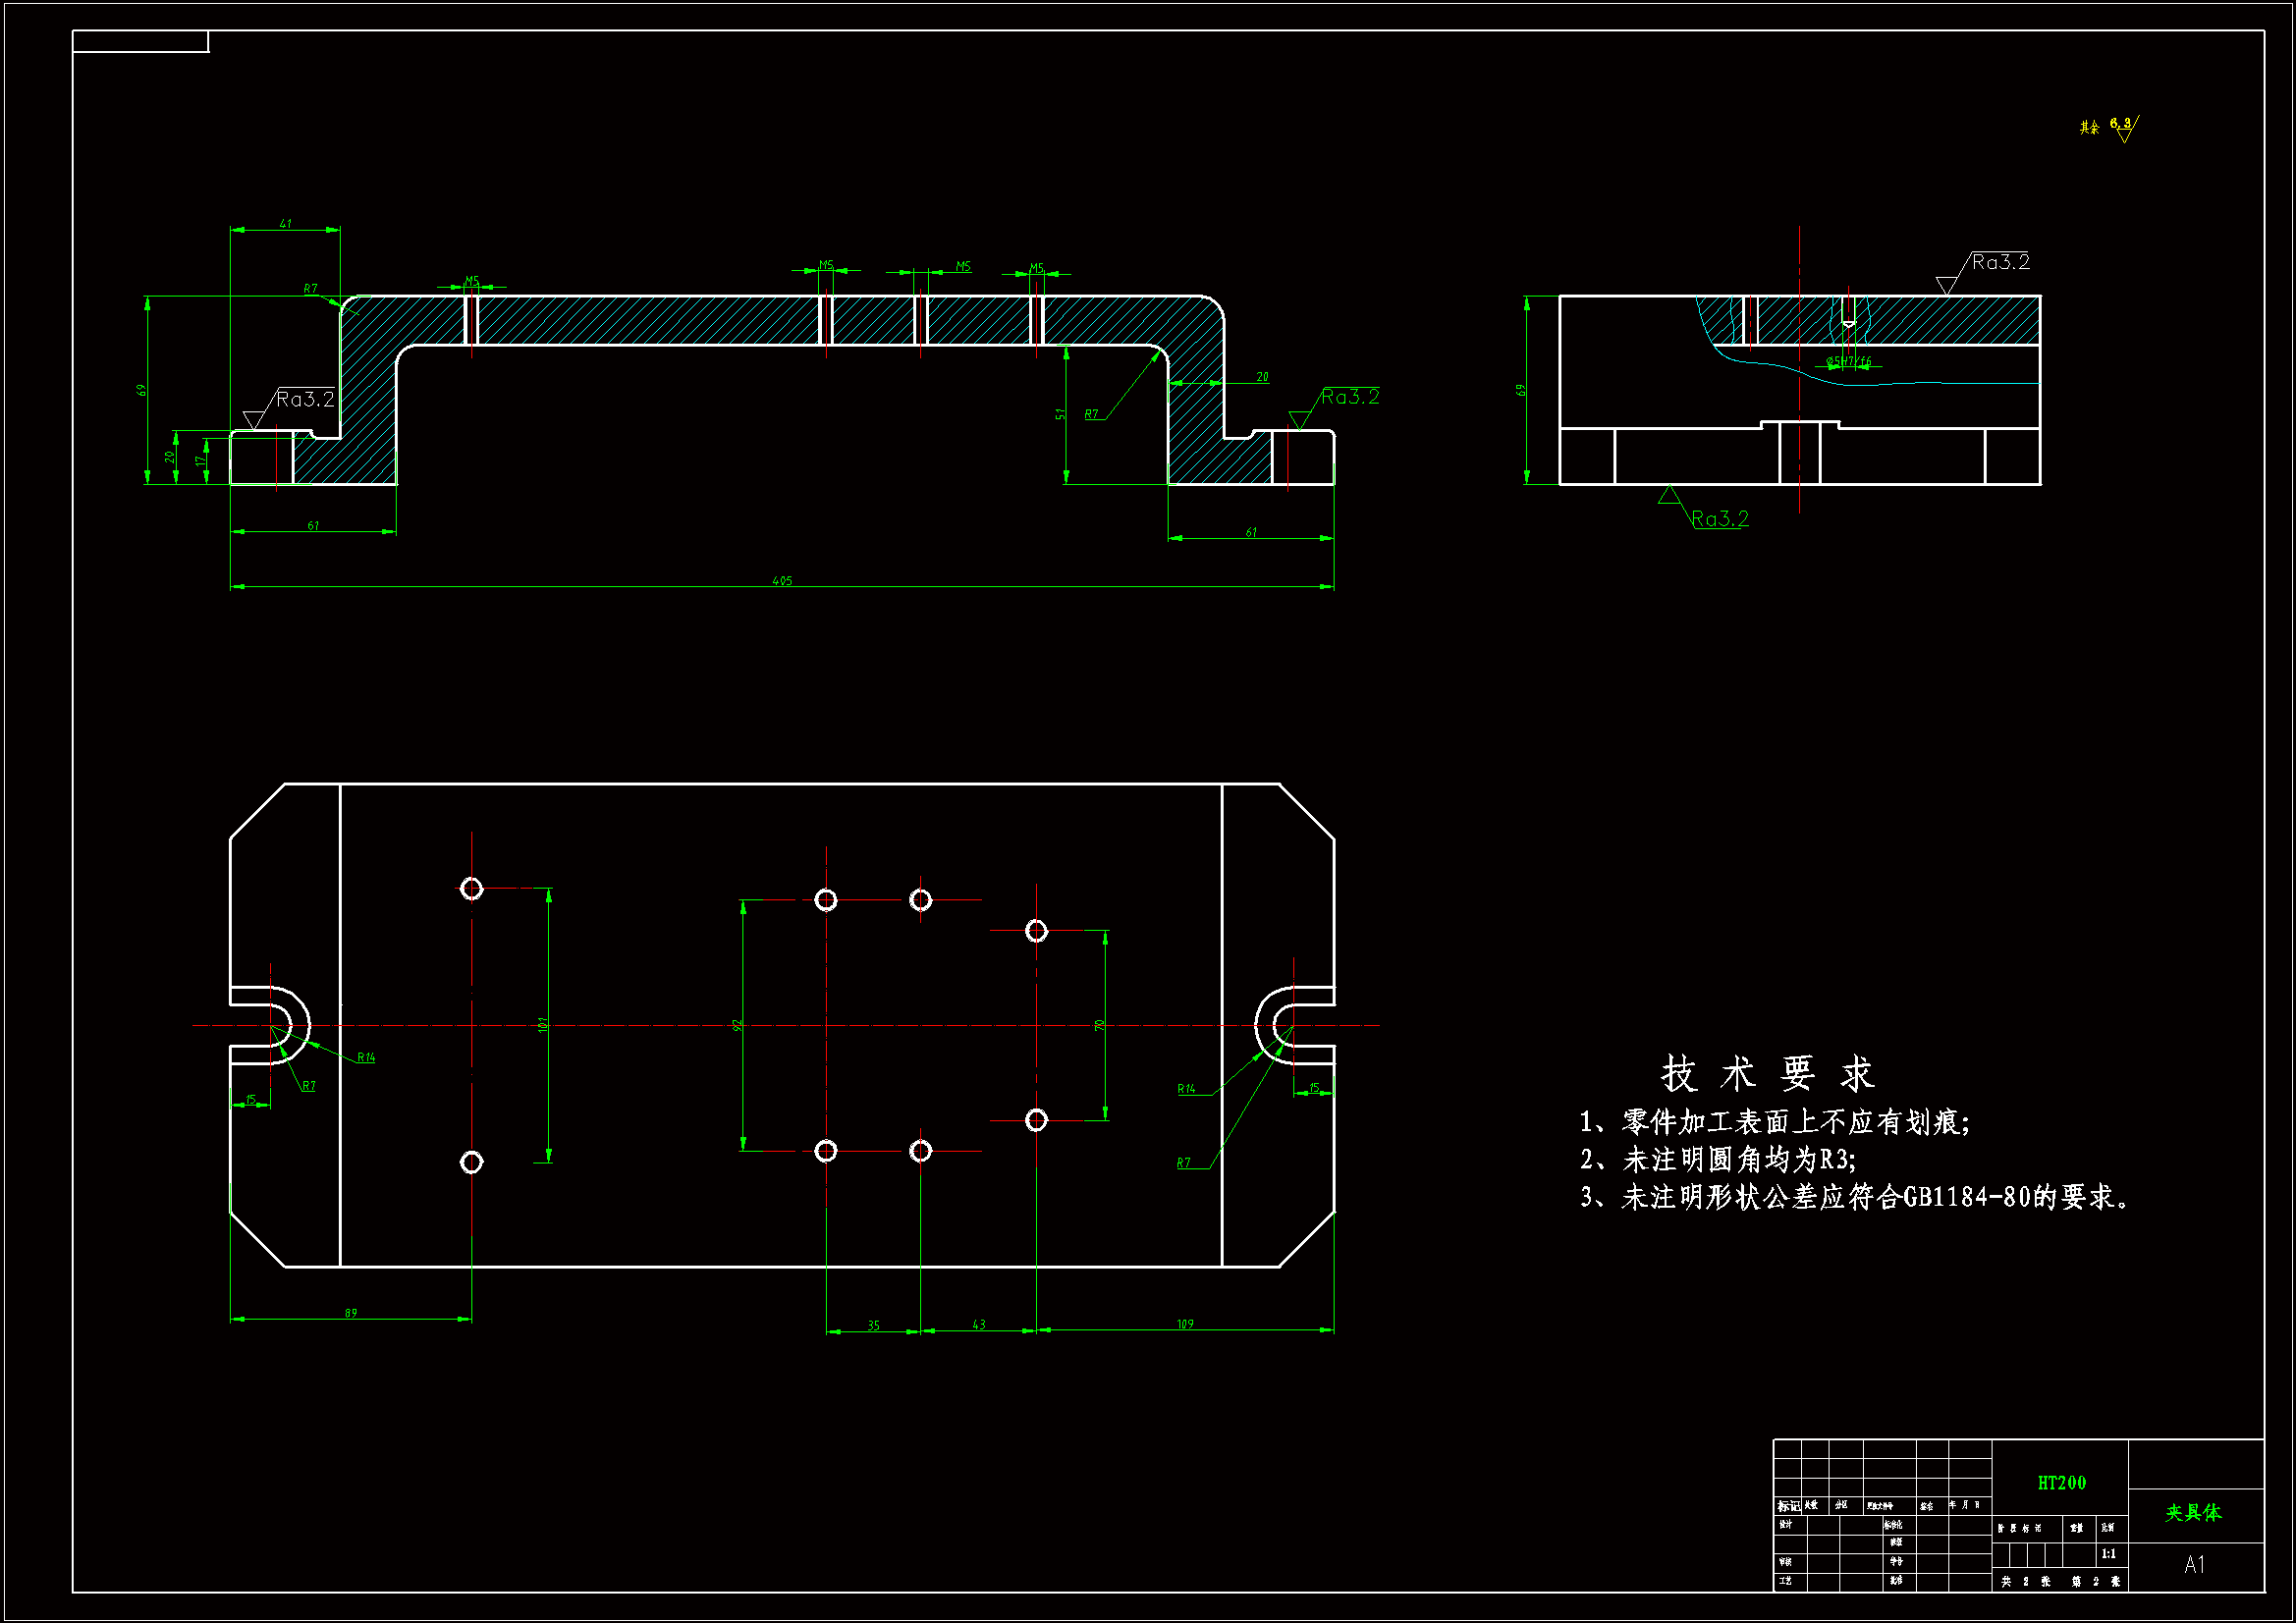Click the 101 vertical dimension in plan view

(x=543, y=1025)
